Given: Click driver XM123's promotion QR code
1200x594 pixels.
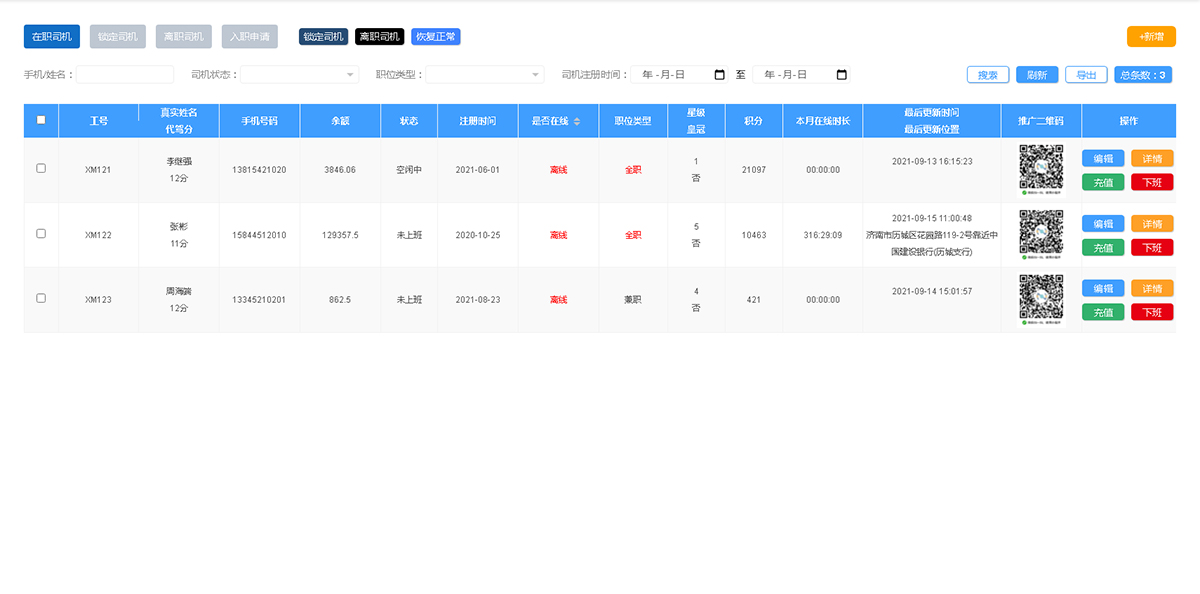Looking at the screenshot, I should click(1039, 298).
